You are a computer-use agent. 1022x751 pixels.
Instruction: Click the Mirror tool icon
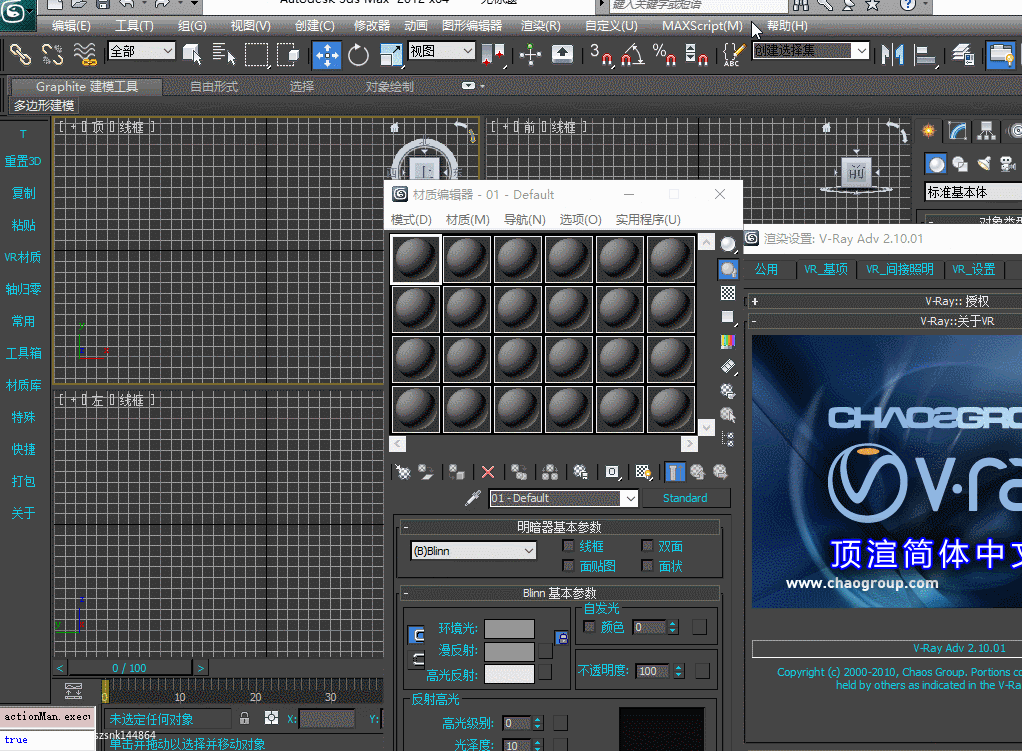(892, 54)
